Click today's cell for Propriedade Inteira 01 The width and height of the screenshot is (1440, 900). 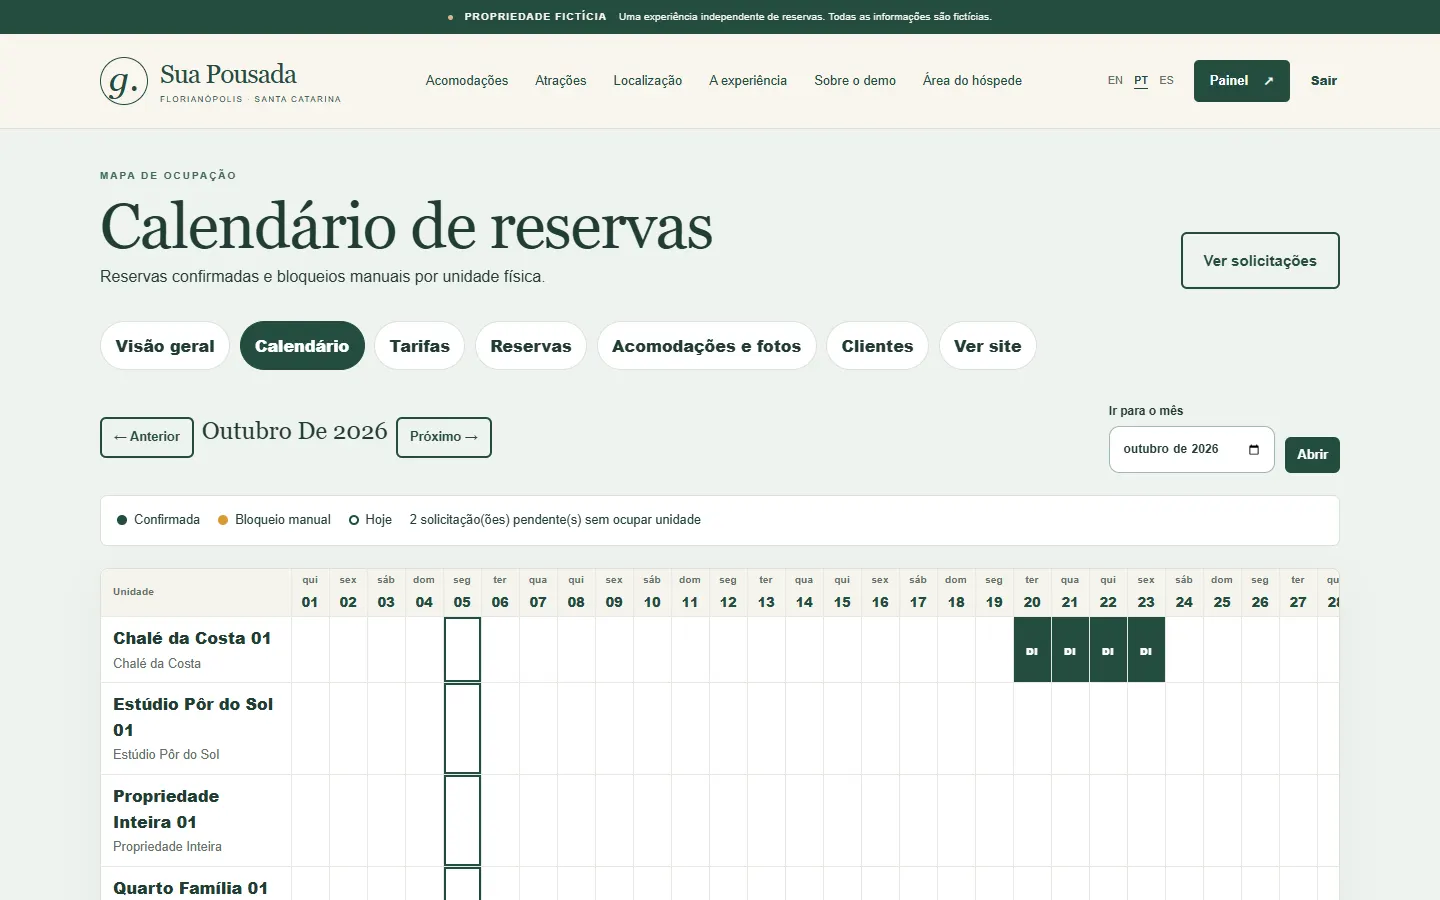[462, 821]
